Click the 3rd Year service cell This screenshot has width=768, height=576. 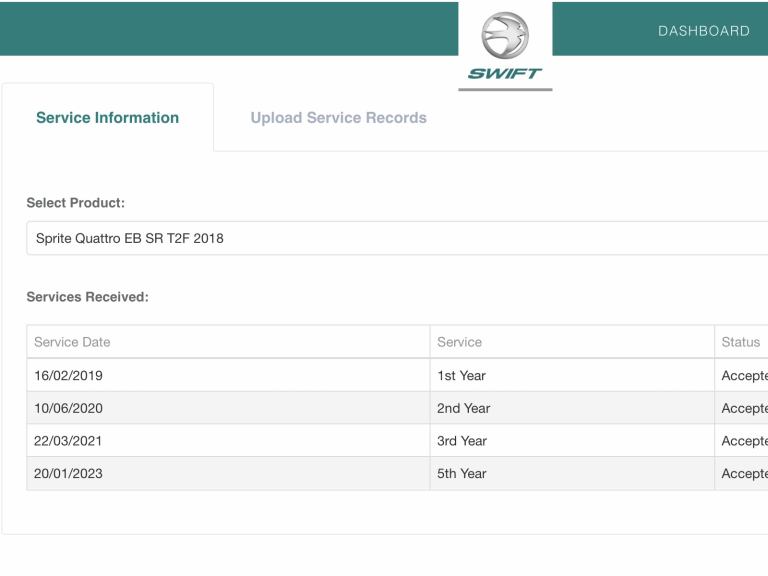click(463, 441)
